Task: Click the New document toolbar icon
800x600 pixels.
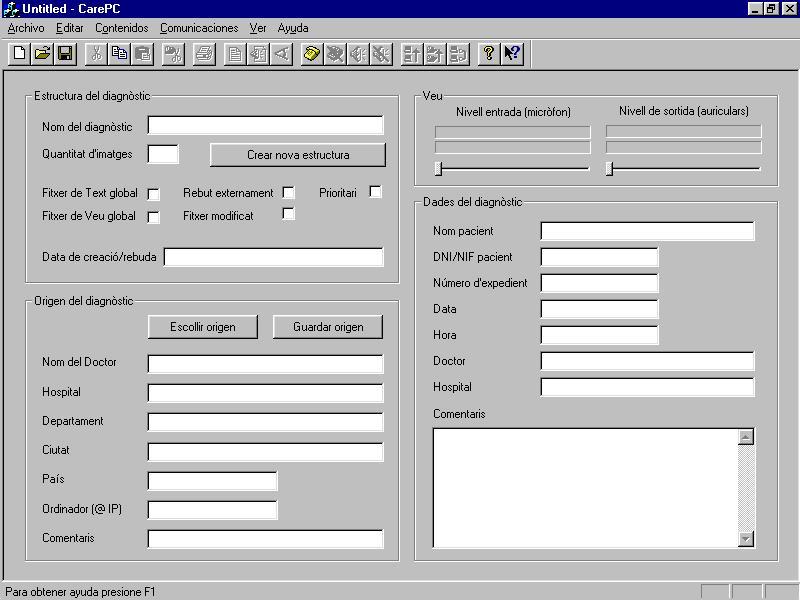Action: pyautogui.click(x=19, y=54)
